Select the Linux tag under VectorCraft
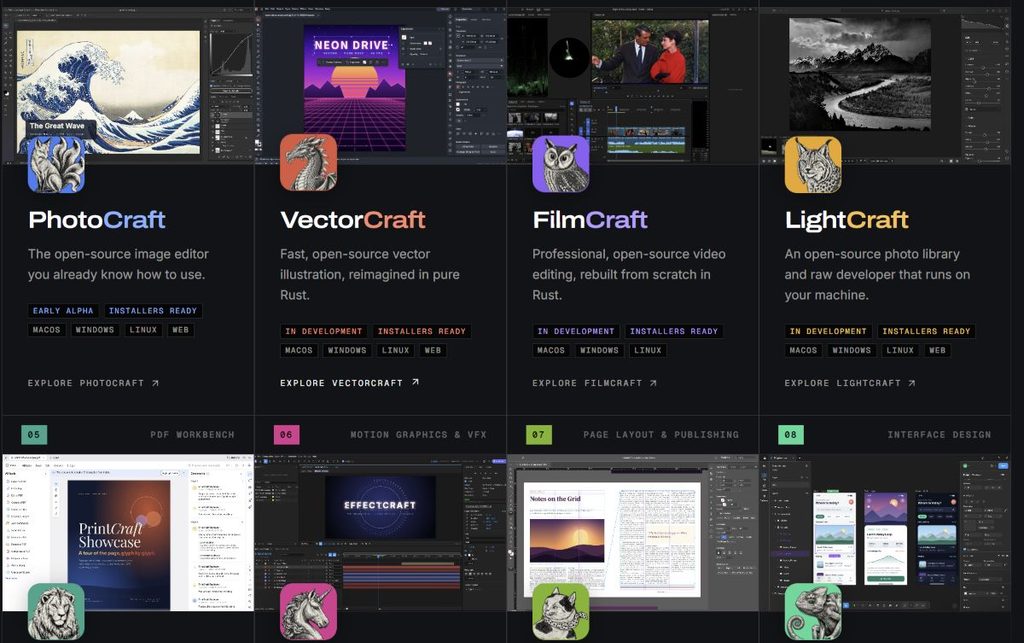This screenshot has width=1024, height=643. point(395,350)
